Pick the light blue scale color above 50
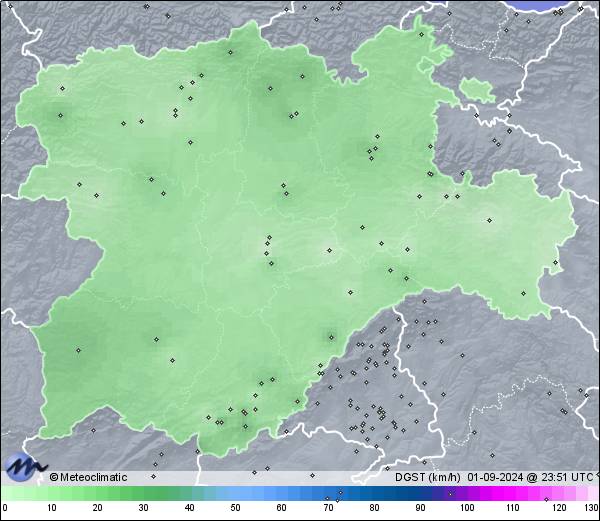Viewport: 600px width, 521px height. pos(235,494)
